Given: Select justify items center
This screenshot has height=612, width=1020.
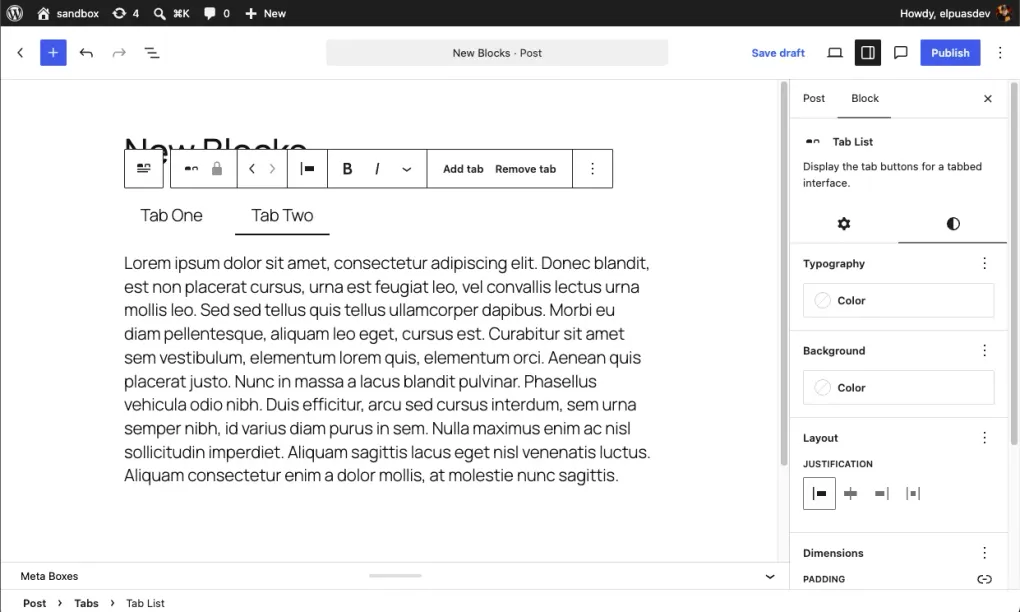Looking at the screenshot, I should tap(850, 494).
